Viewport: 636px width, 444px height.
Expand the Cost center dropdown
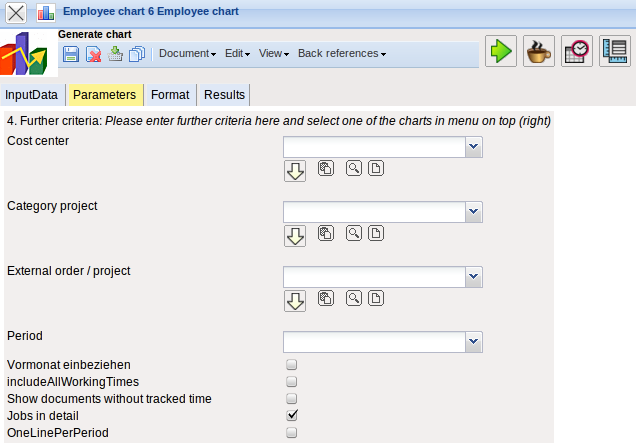tap(474, 147)
